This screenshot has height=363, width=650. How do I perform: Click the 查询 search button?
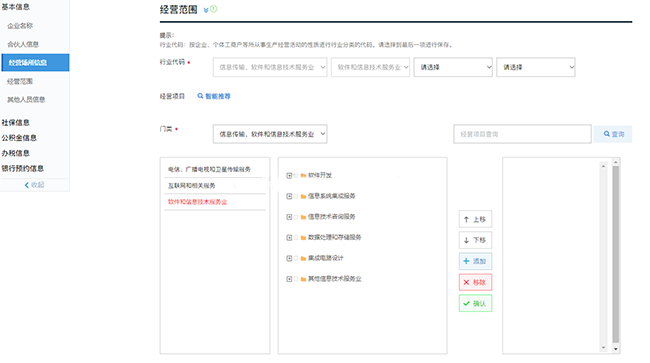613,134
